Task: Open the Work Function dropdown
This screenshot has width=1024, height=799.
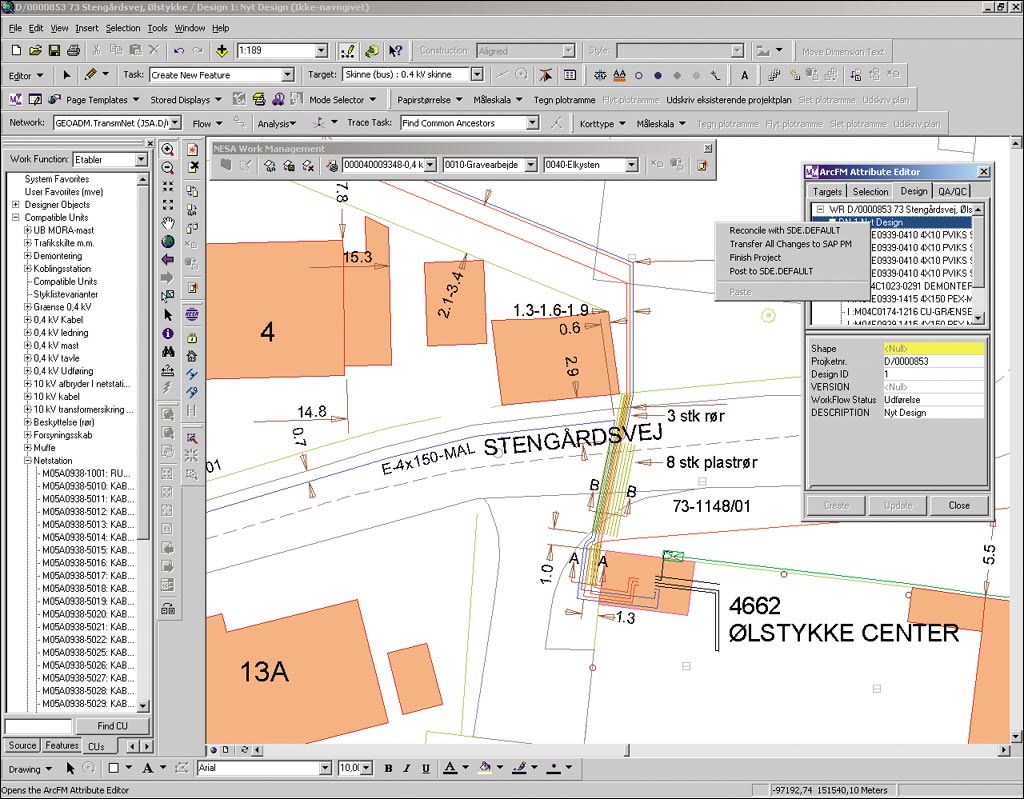Action: point(140,160)
